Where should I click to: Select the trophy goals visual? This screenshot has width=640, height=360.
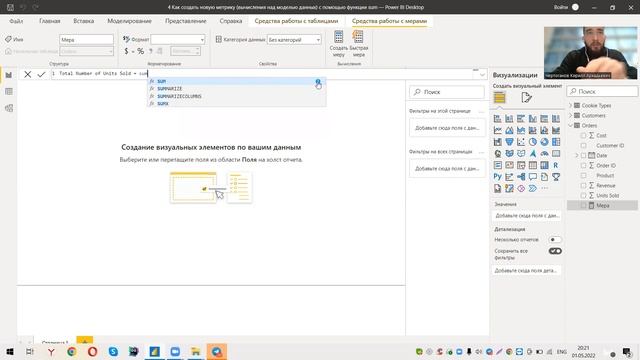click(x=556, y=177)
